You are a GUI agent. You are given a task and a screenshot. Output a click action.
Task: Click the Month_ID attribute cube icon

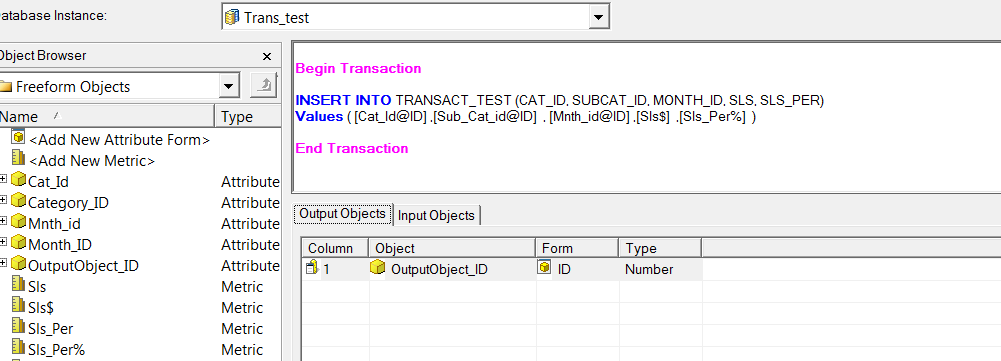19,243
